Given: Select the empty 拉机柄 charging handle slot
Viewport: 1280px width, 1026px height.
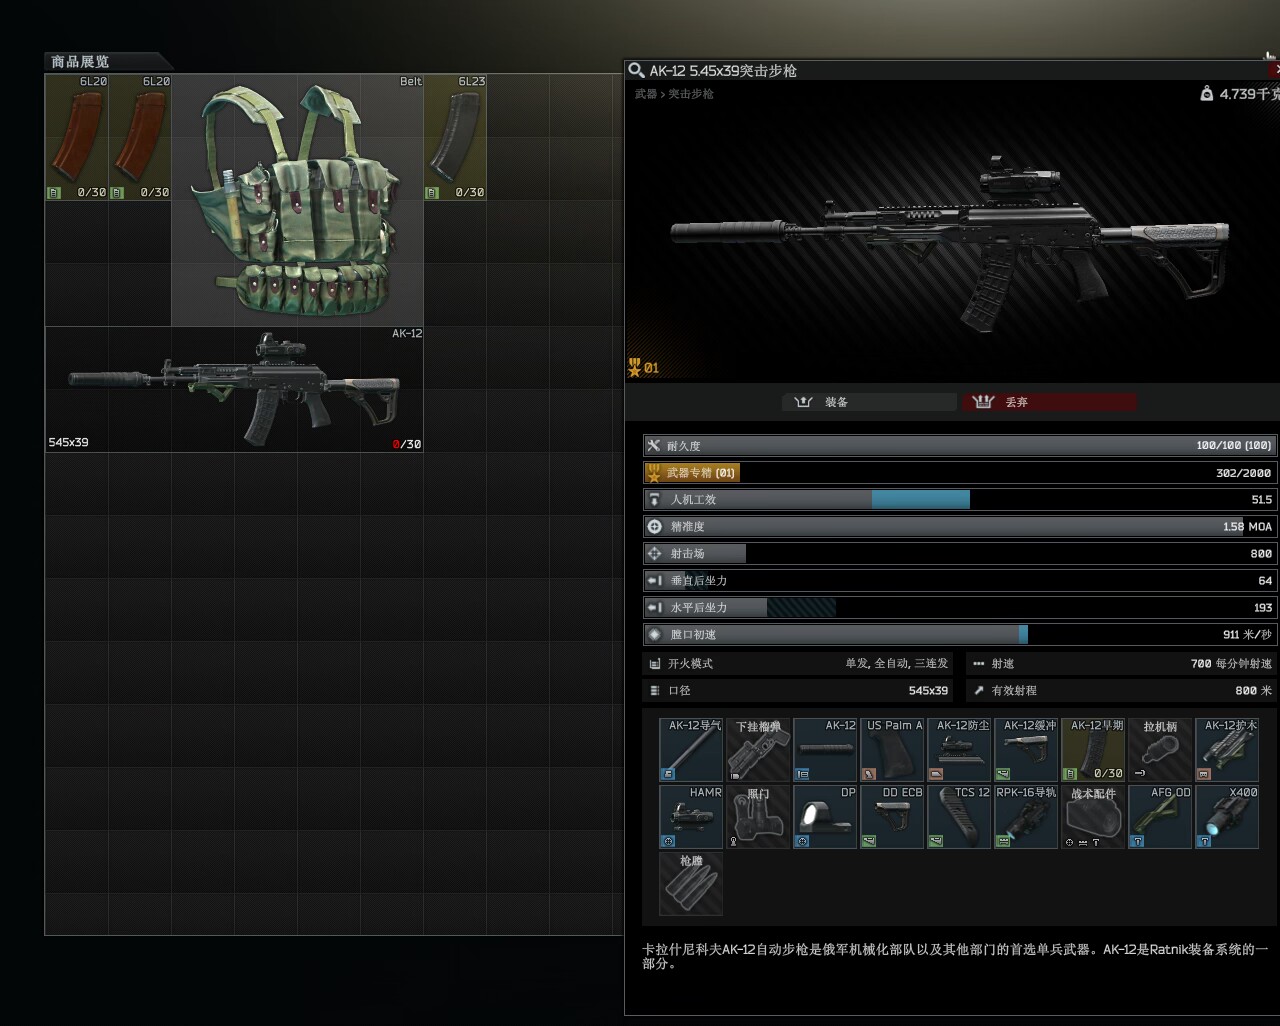Looking at the screenshot, I should click(x=1160, y=749).
